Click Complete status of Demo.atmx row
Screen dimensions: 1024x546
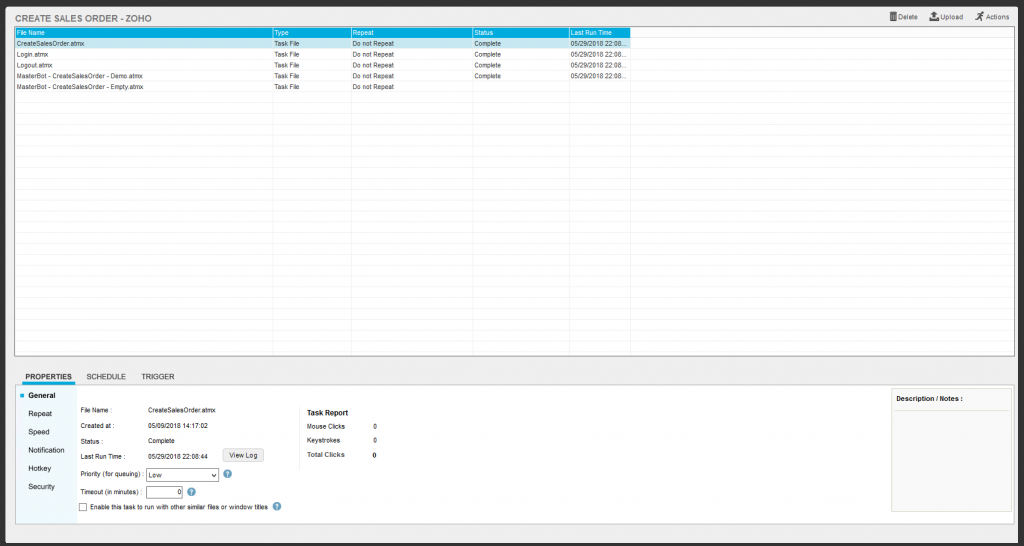click(487, 76)
